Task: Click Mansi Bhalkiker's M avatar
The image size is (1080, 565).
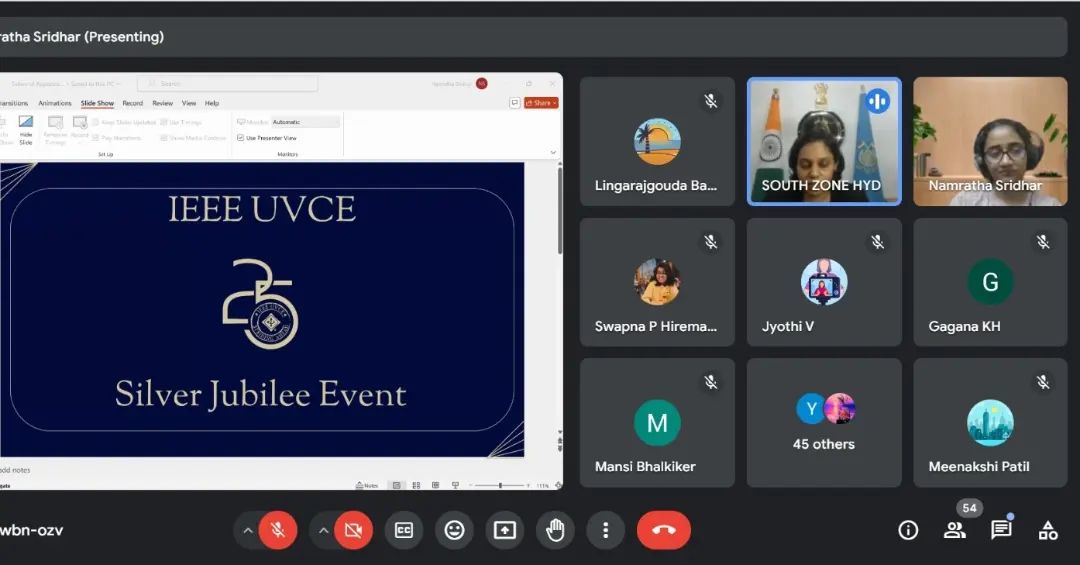Action: [657, 422]
